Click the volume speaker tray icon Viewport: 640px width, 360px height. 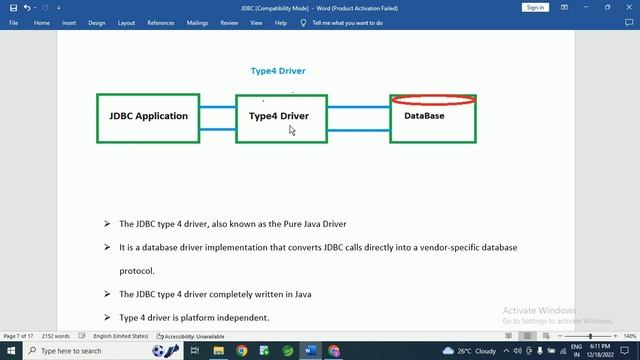[x=518, y=351]
